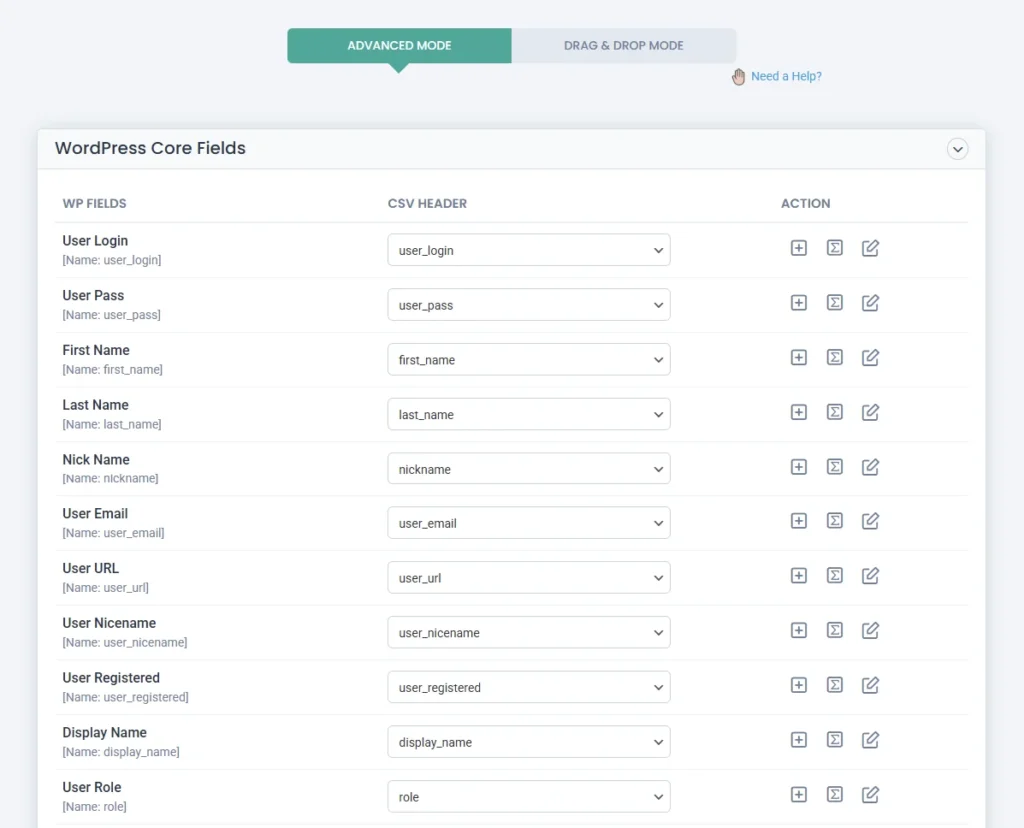Click the sigma formula icon for Nick Name

pos(834,467)
